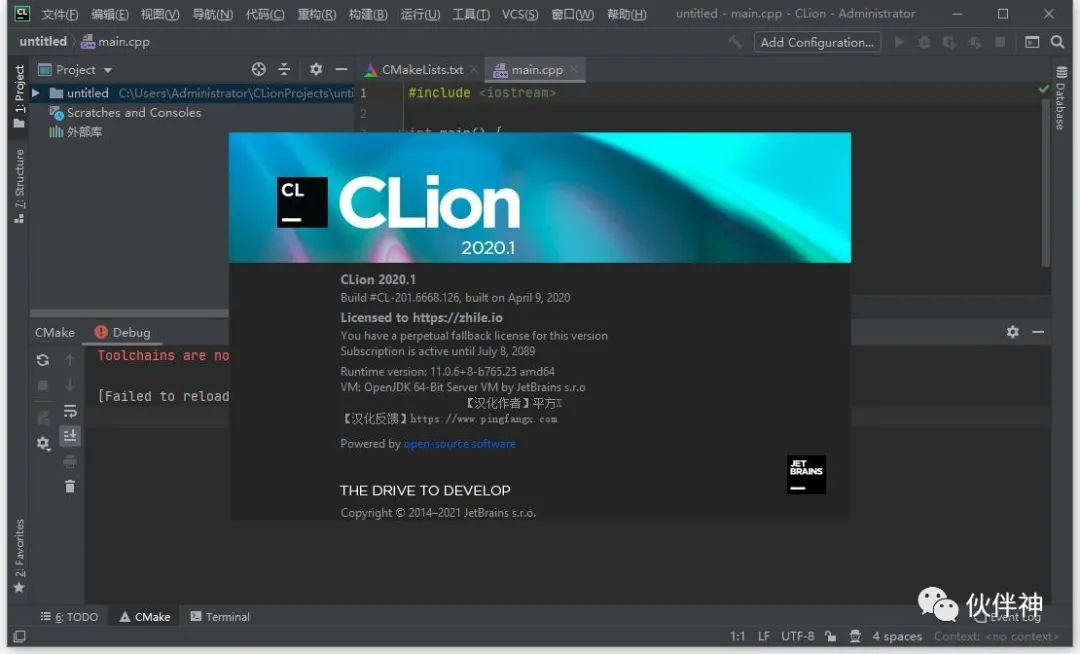Open the 运行(U) menu

[x=420, y=14]
